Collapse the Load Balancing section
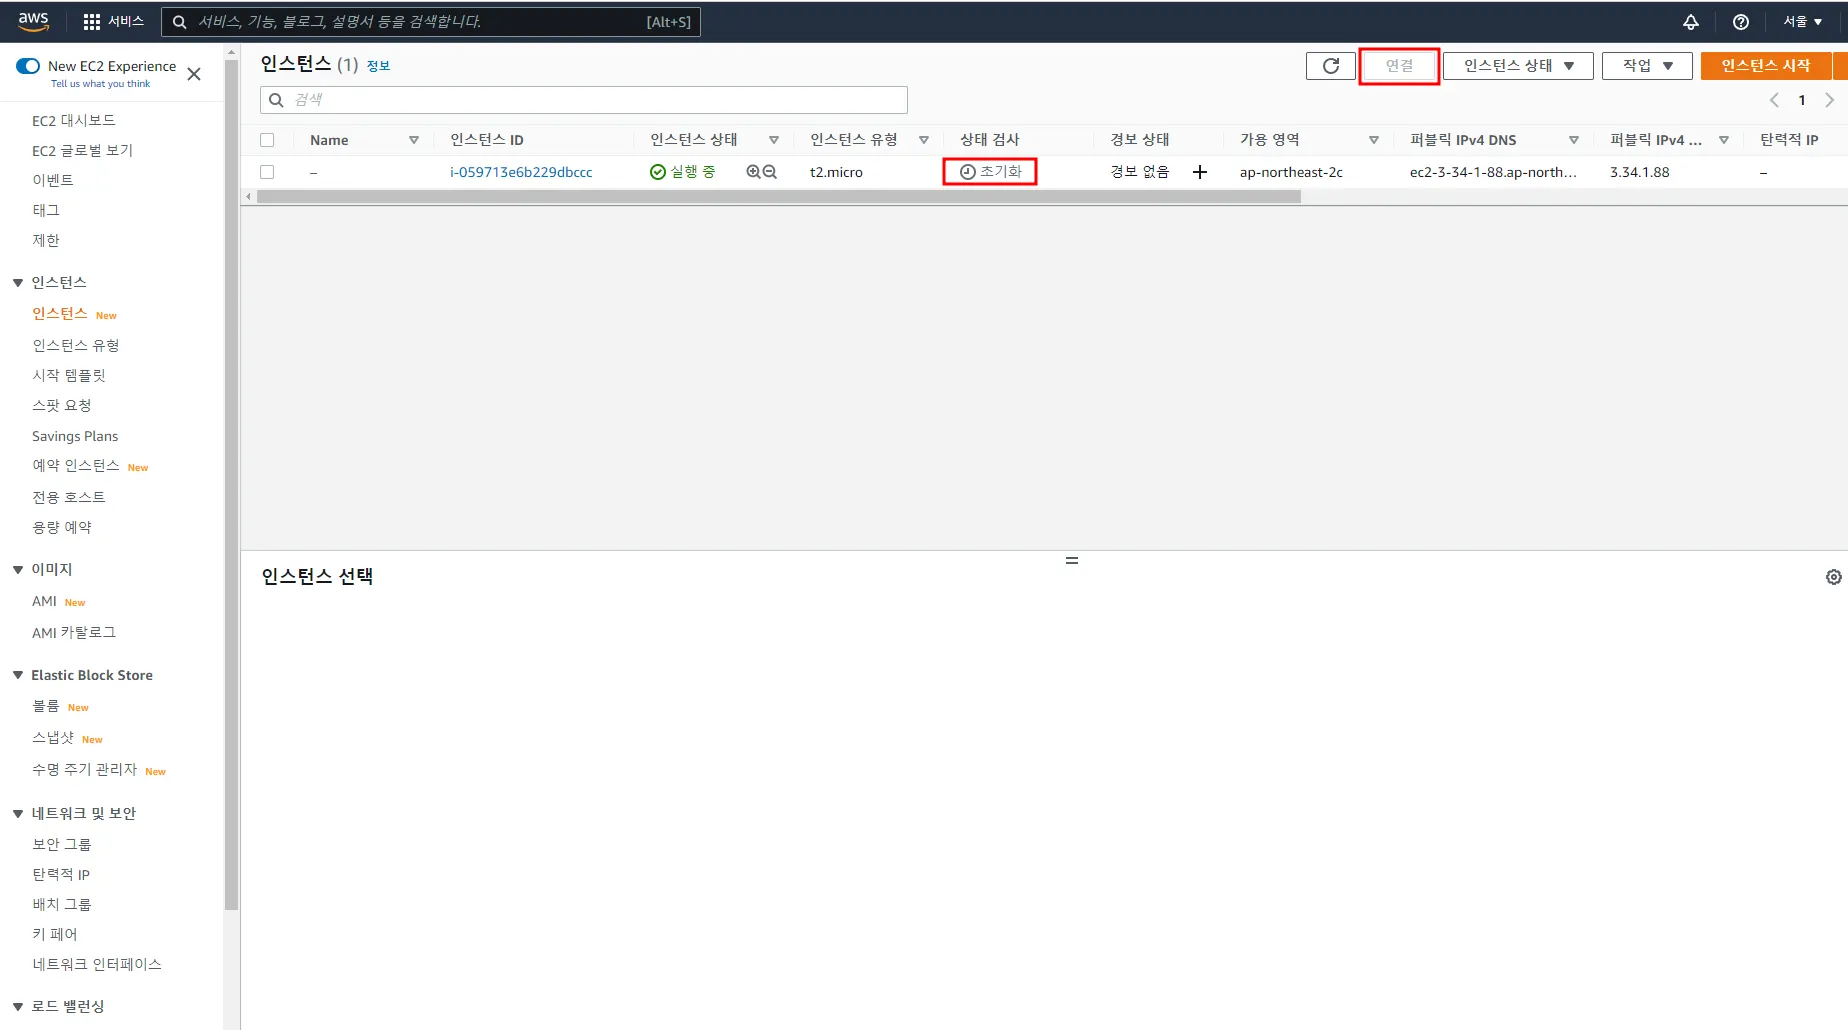1848x1030 pixels. coord(18,1007)
